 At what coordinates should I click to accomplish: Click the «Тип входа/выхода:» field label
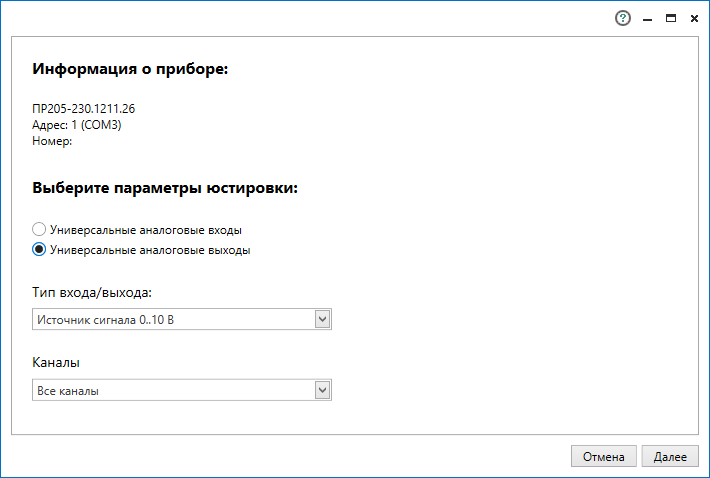pos(92,292)
